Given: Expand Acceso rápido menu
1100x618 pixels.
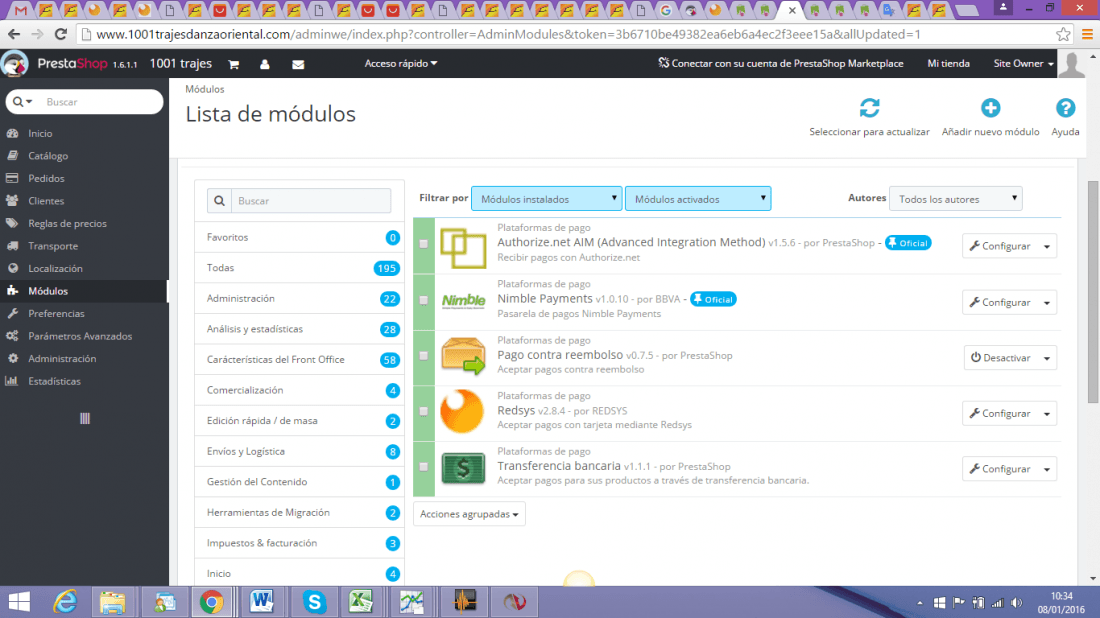Looking at the screenshot, I should (x=401, y=64).
